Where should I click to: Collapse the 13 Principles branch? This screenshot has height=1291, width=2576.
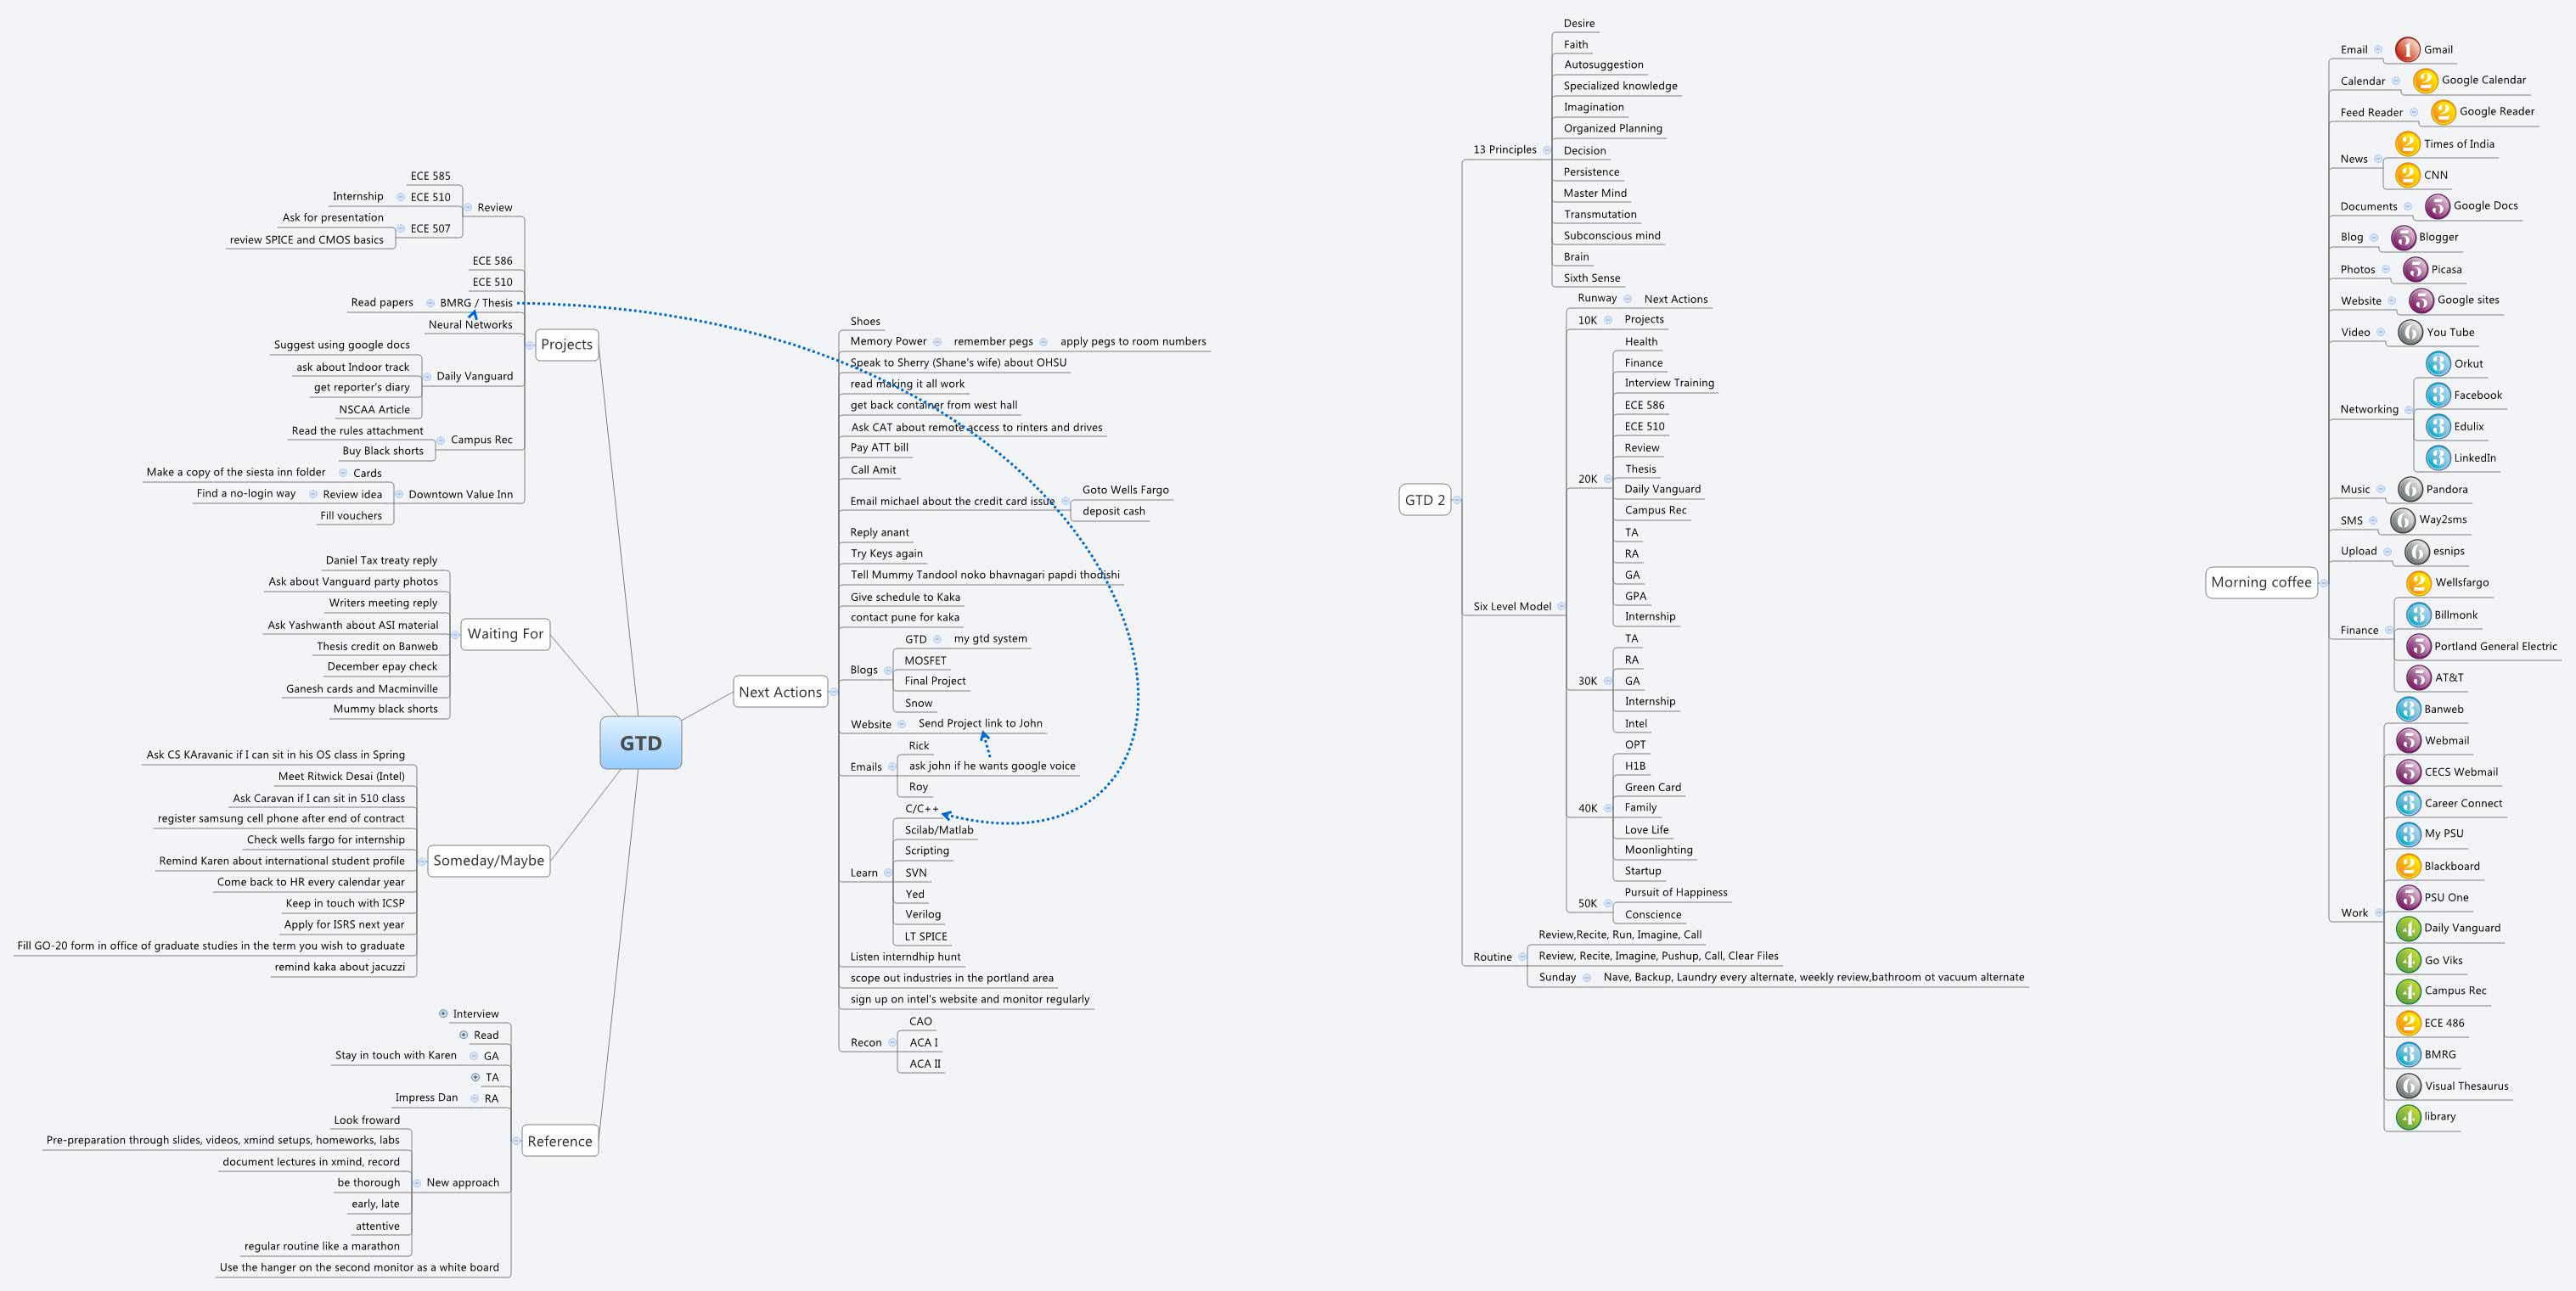pos(1546,150)
